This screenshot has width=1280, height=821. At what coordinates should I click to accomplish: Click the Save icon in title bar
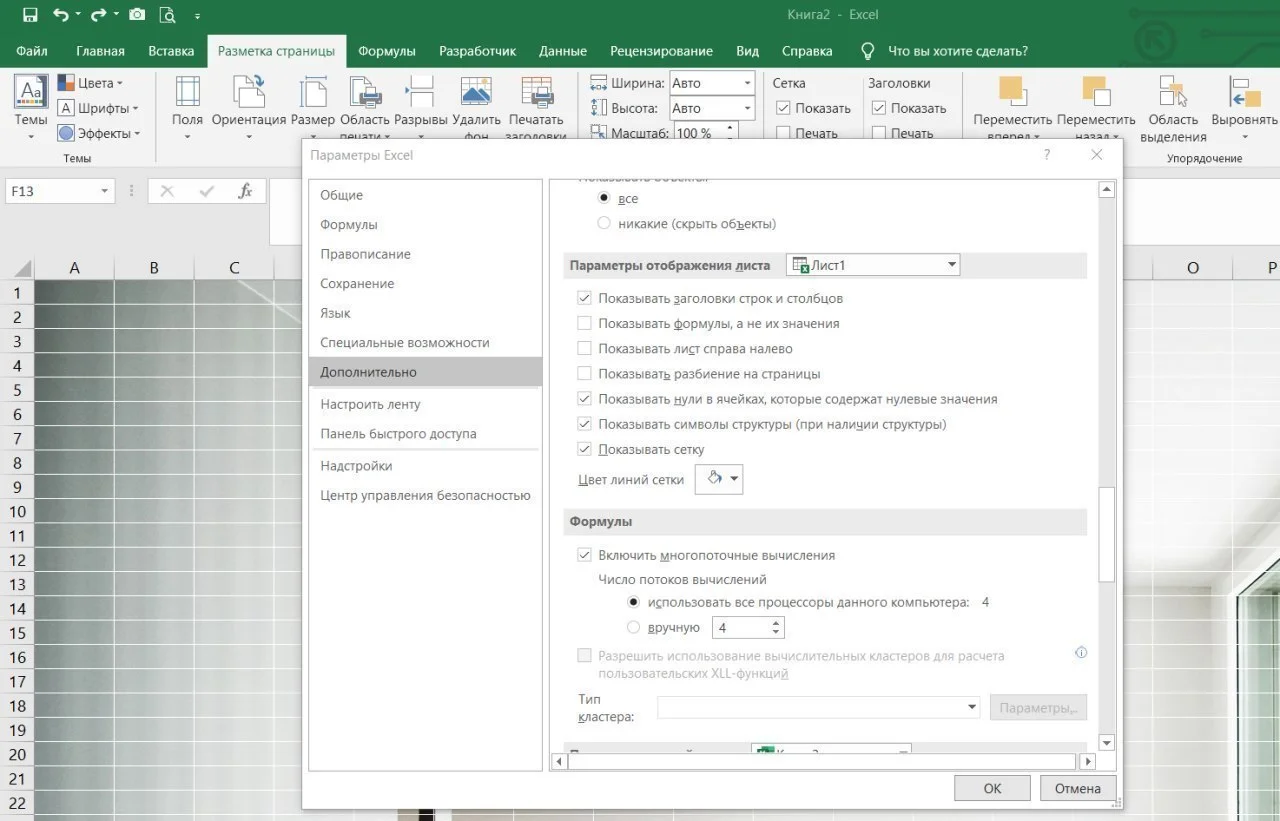coord(30,15)
